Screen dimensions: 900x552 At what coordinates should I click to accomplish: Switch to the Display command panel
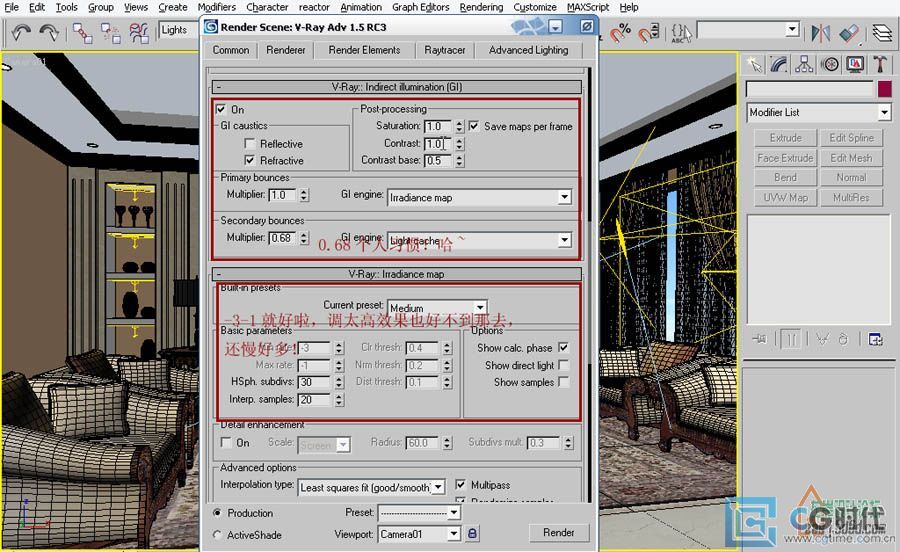click(855, 64)
